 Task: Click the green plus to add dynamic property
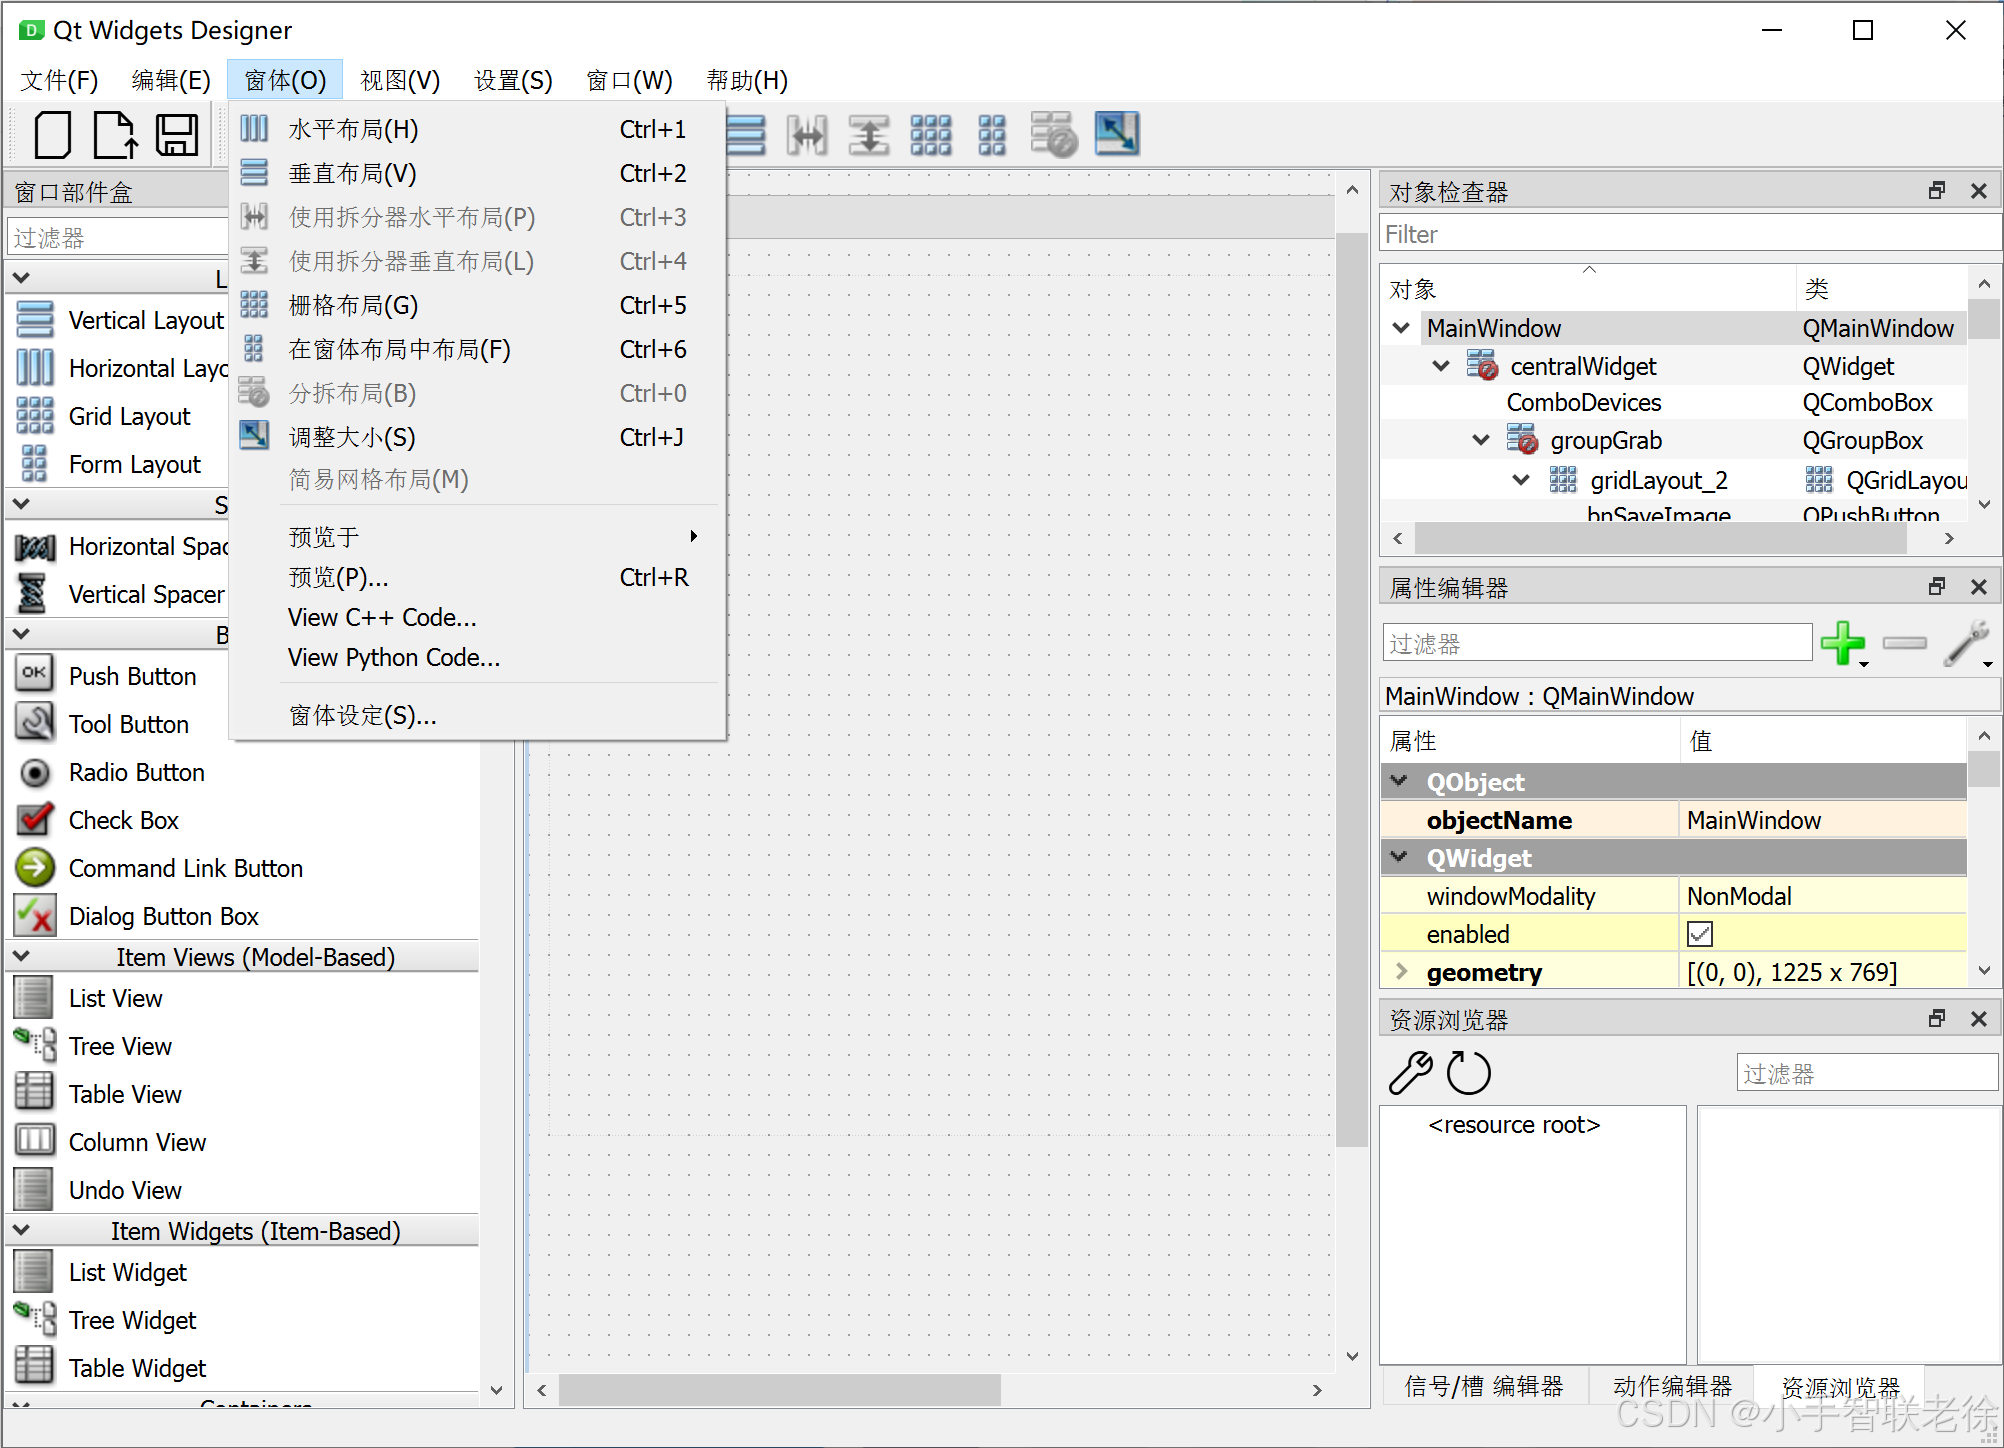1844,643
